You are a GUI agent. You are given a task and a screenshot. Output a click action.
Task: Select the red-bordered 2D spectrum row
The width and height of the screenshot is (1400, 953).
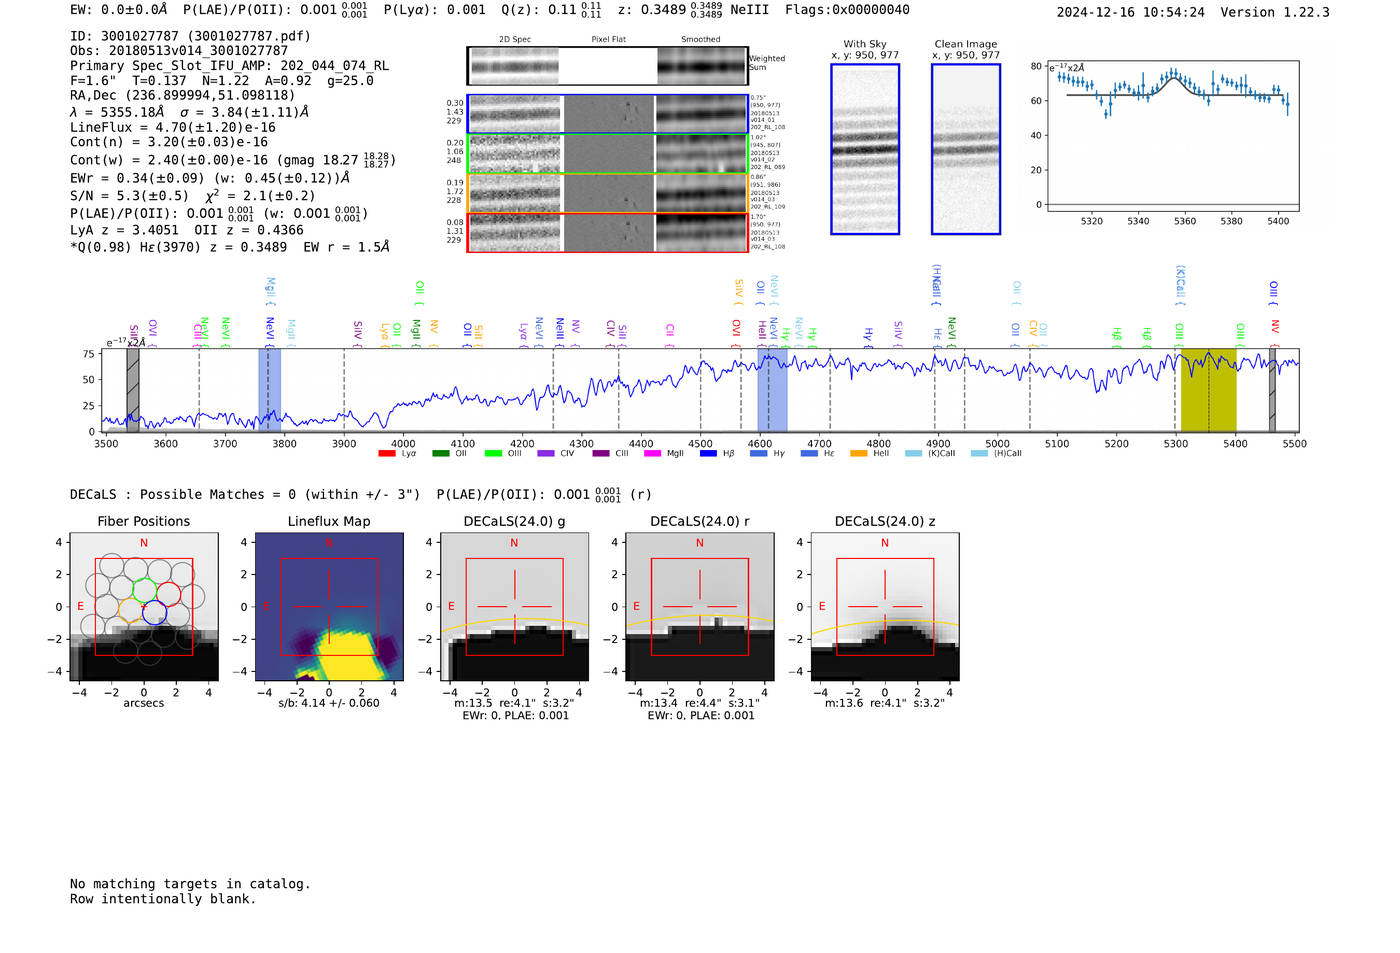point(607,232)
